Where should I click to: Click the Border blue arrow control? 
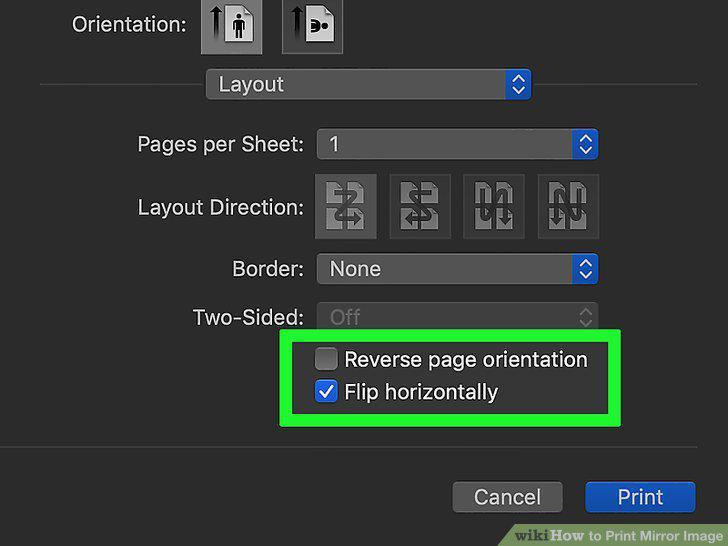tap(585, 269)
